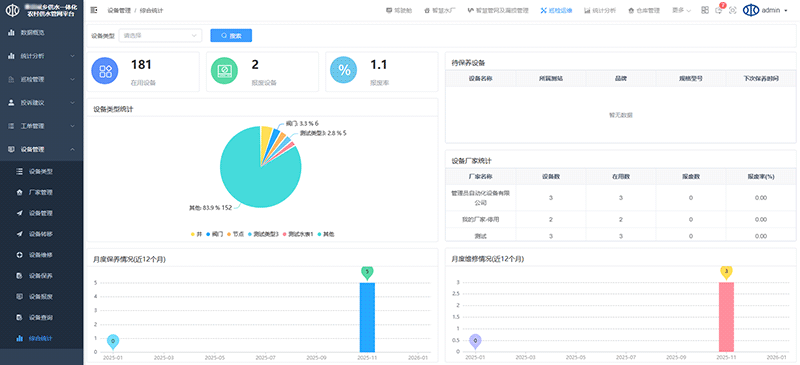The height and width of the screenshot is (365, 800).
Task: Click the pink 2025-11 repair bar
Action: [726, 317]
